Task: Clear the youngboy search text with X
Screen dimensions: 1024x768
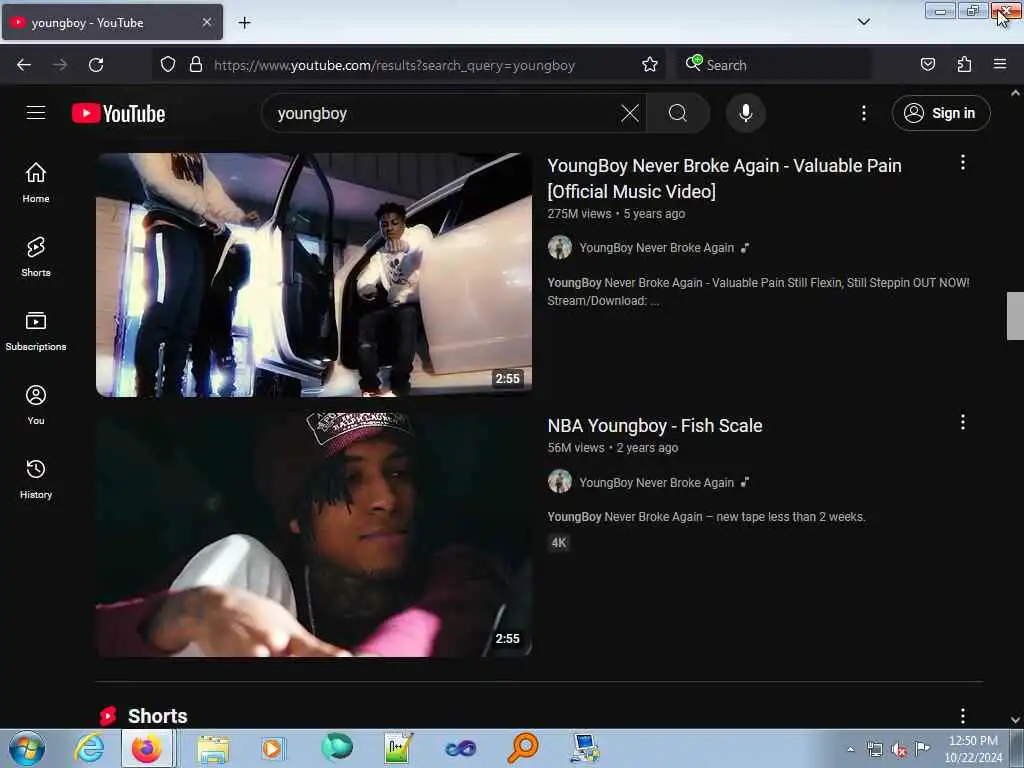Action: coord(630,114)
